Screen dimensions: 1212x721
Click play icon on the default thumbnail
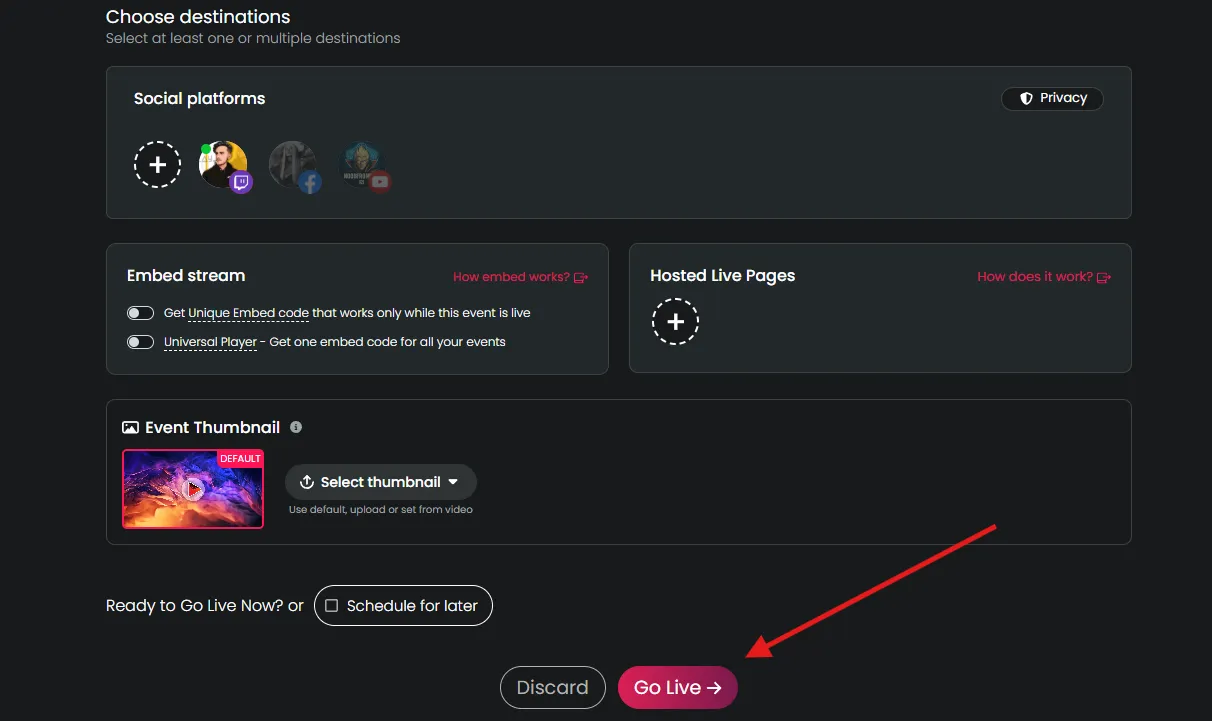(194, 489)
